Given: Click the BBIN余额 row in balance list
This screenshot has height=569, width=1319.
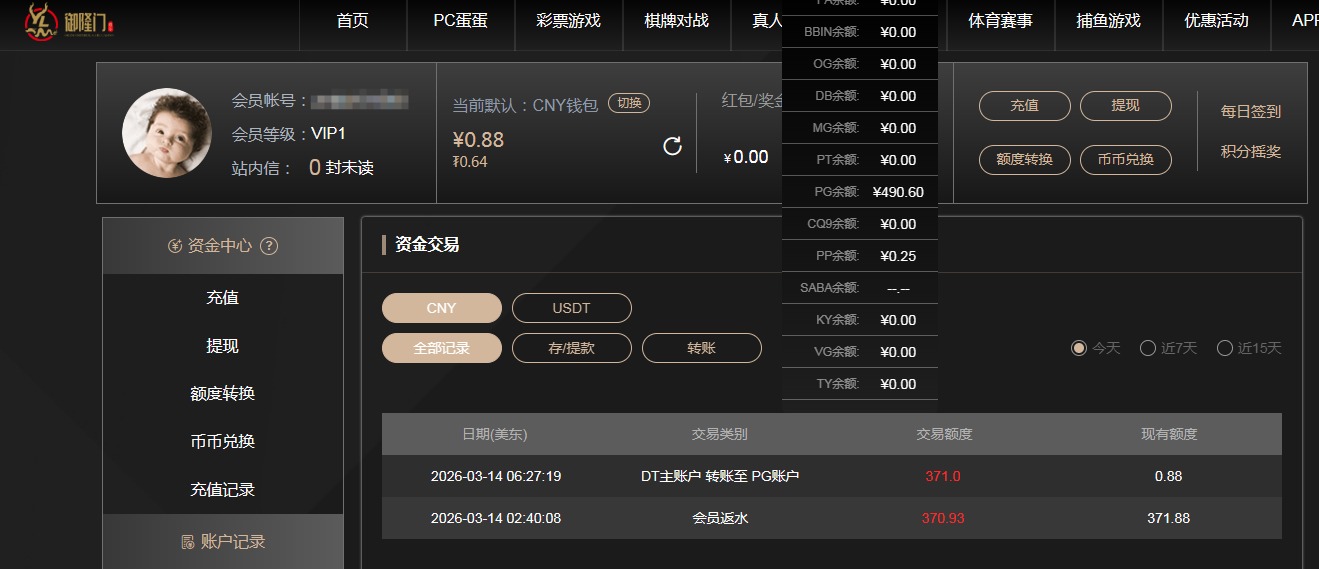Looking at the screenshot, I should (x=860, y=32).
